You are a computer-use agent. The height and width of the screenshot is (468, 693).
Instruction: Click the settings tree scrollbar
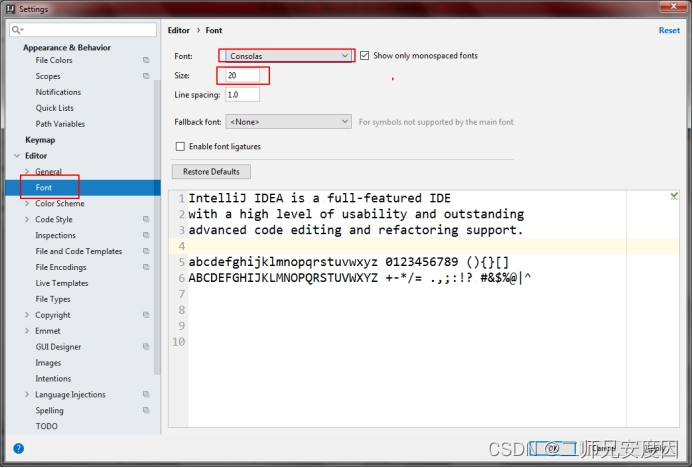(x=157, y=228)
